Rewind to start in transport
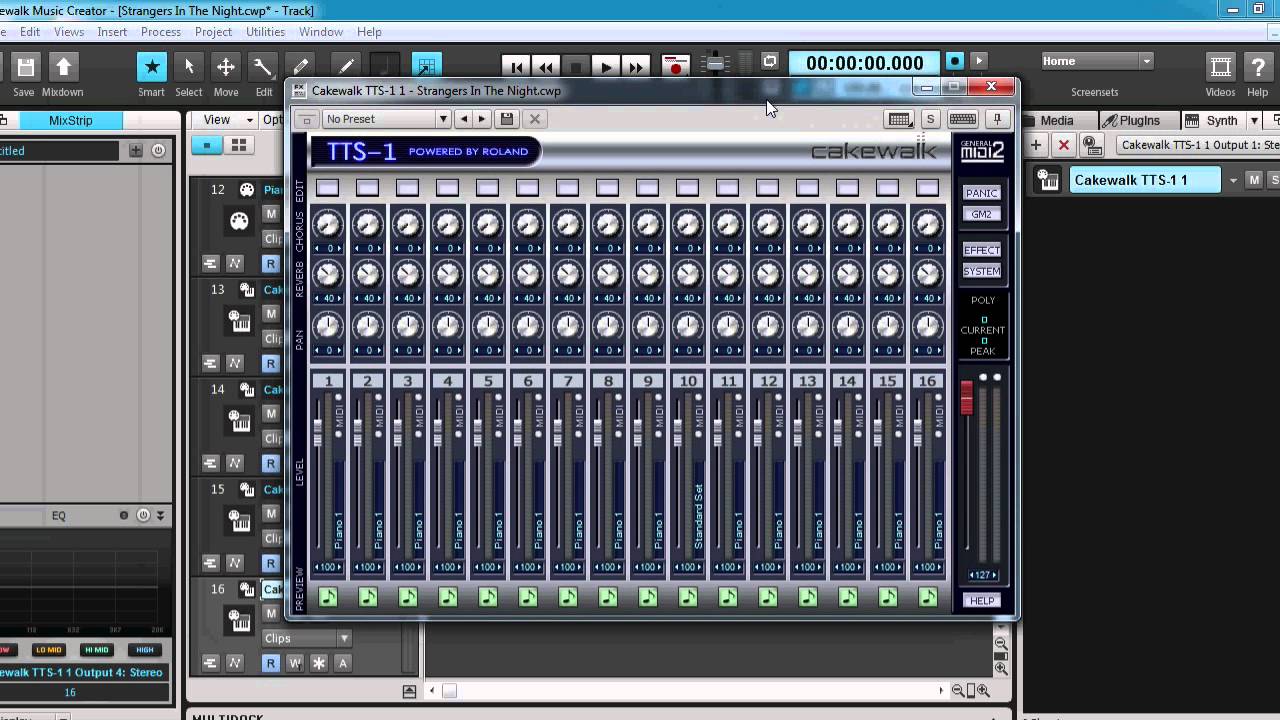Viewport: 1280px width, 720px height. point(516,67)
